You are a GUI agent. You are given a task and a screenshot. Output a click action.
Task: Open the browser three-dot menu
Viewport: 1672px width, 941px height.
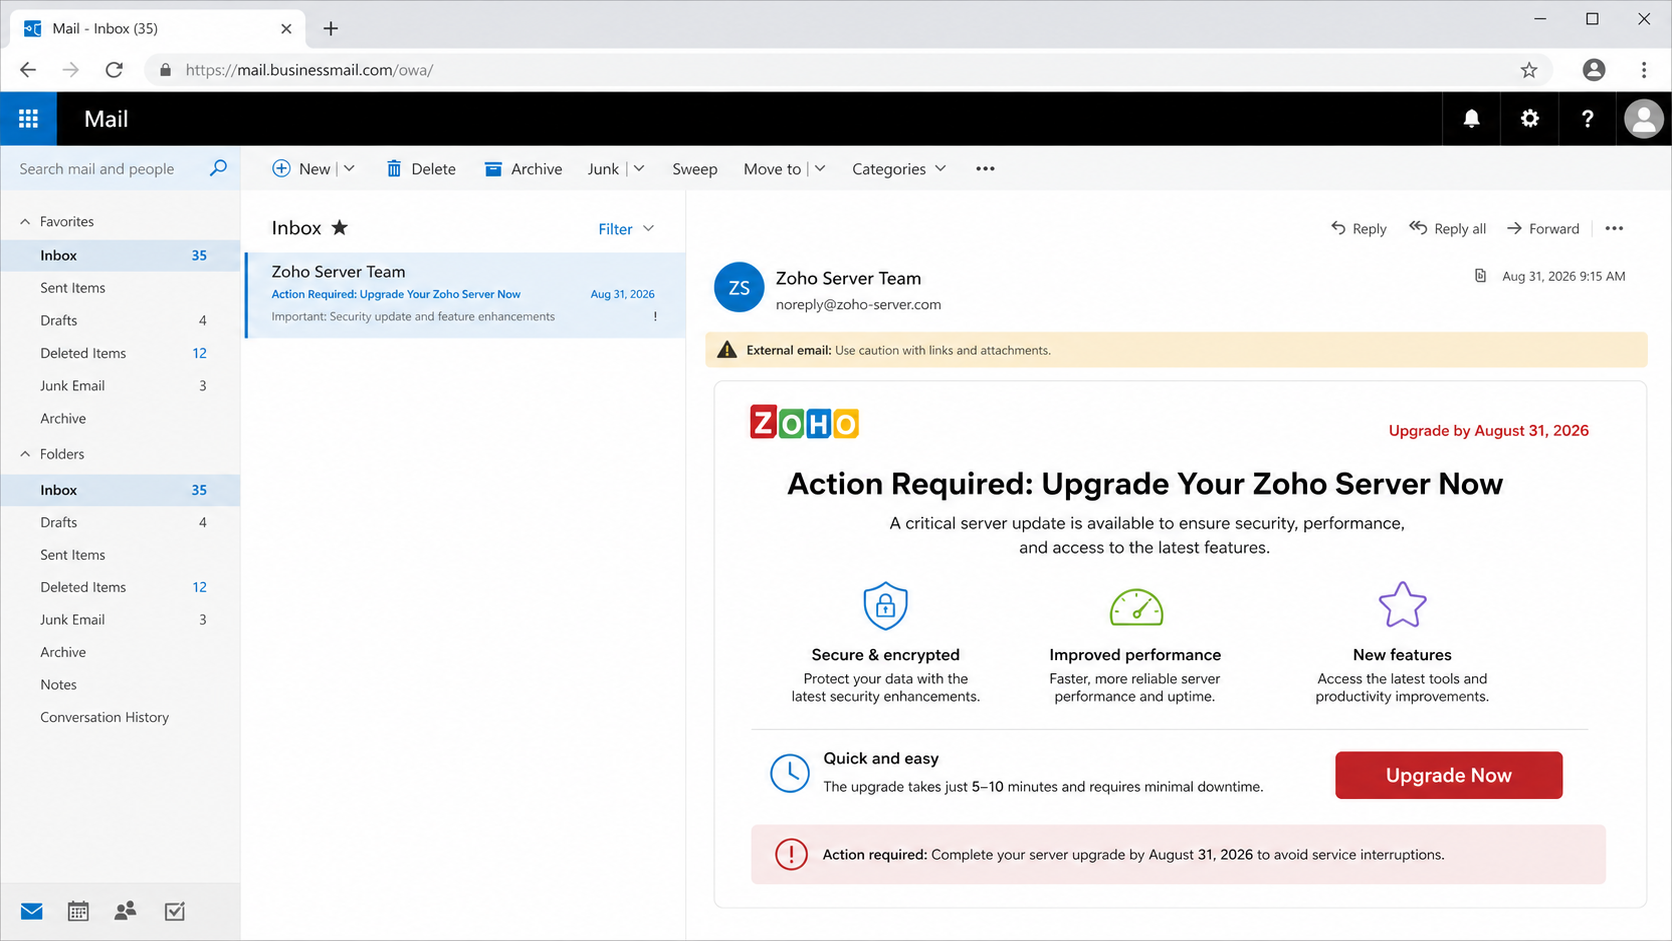tap(1644, 70)
